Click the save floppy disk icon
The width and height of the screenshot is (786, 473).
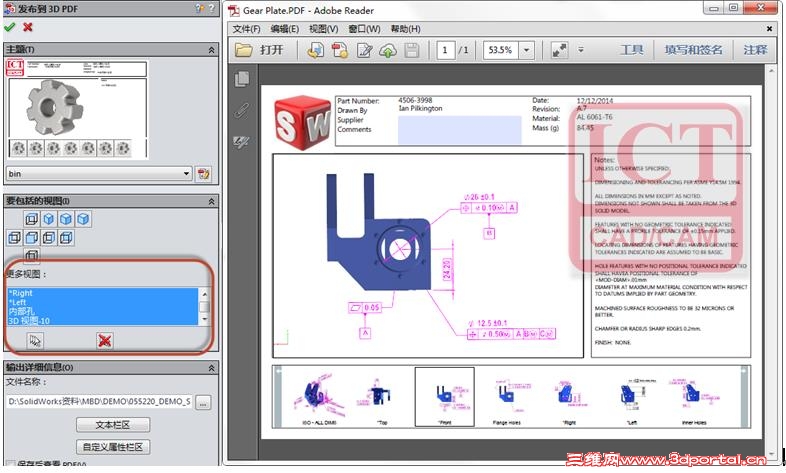(x=412, y=50)
